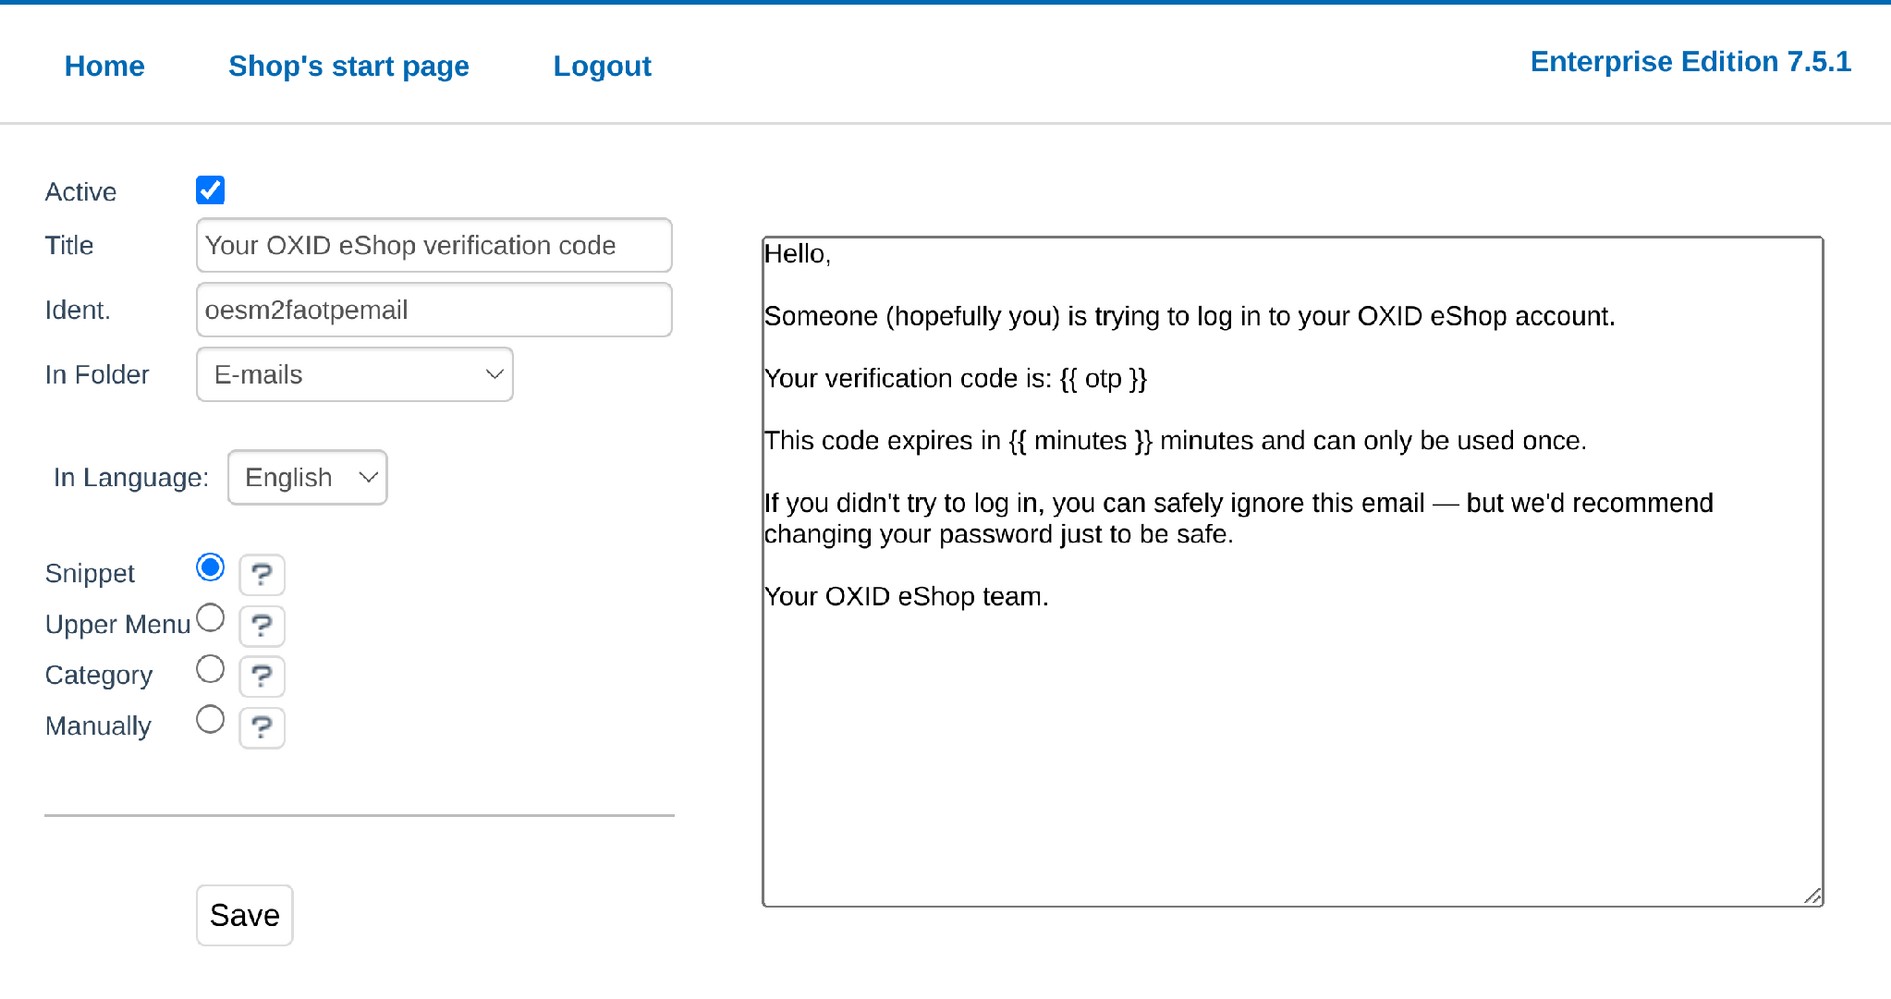Screen dimensions: 1891x999
Task: Click the Logout link
Action: [602, 66]
